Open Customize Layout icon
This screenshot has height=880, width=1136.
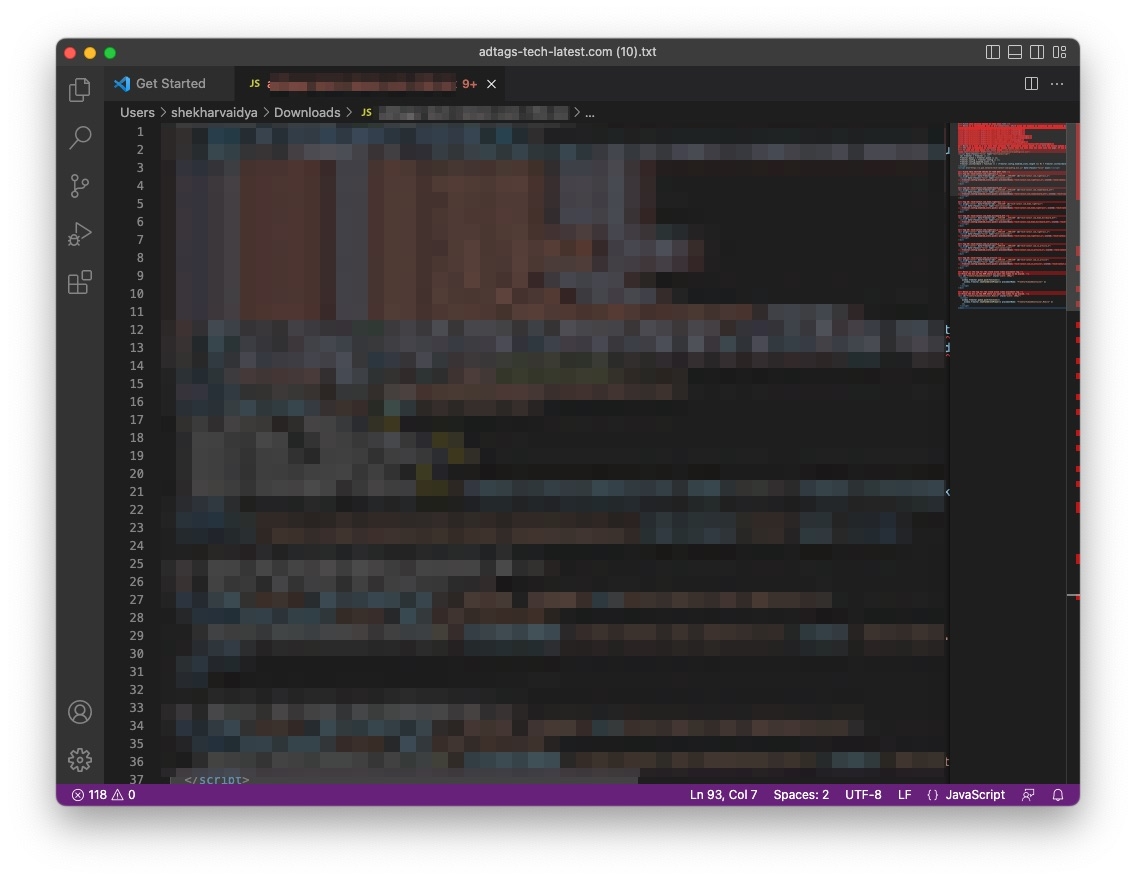1059,52
